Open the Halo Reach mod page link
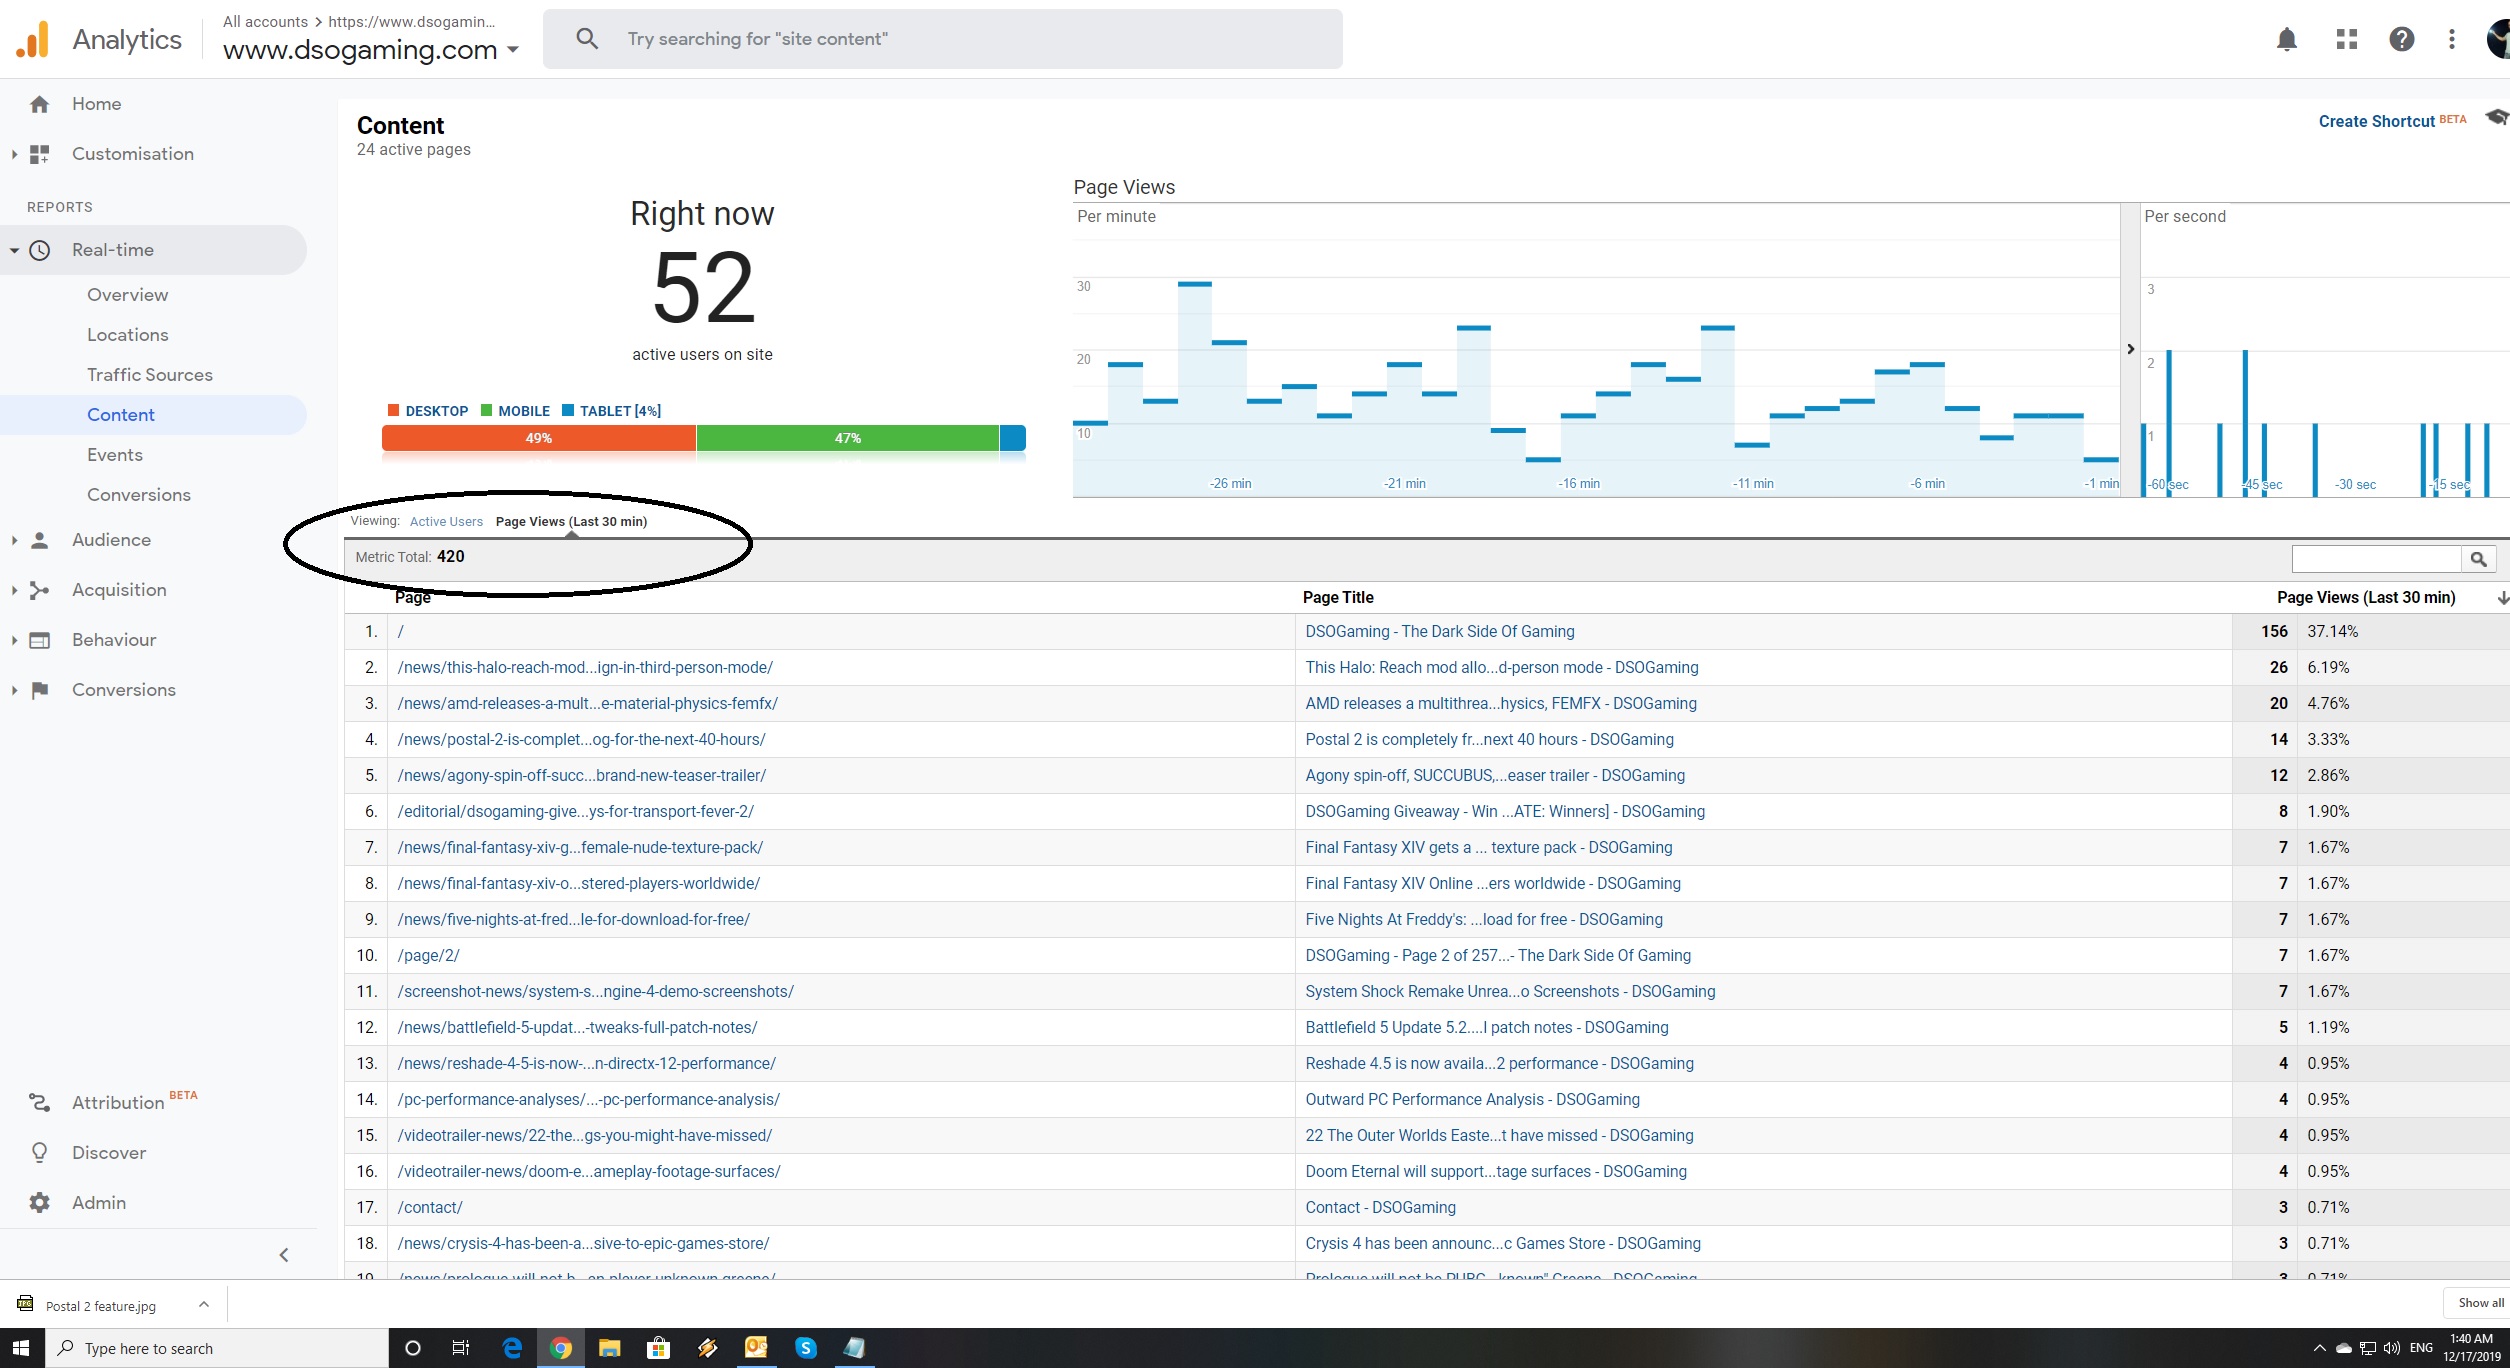Image resolution: width=2510 pixels, height=1368 pixels. tap(585, 668)
